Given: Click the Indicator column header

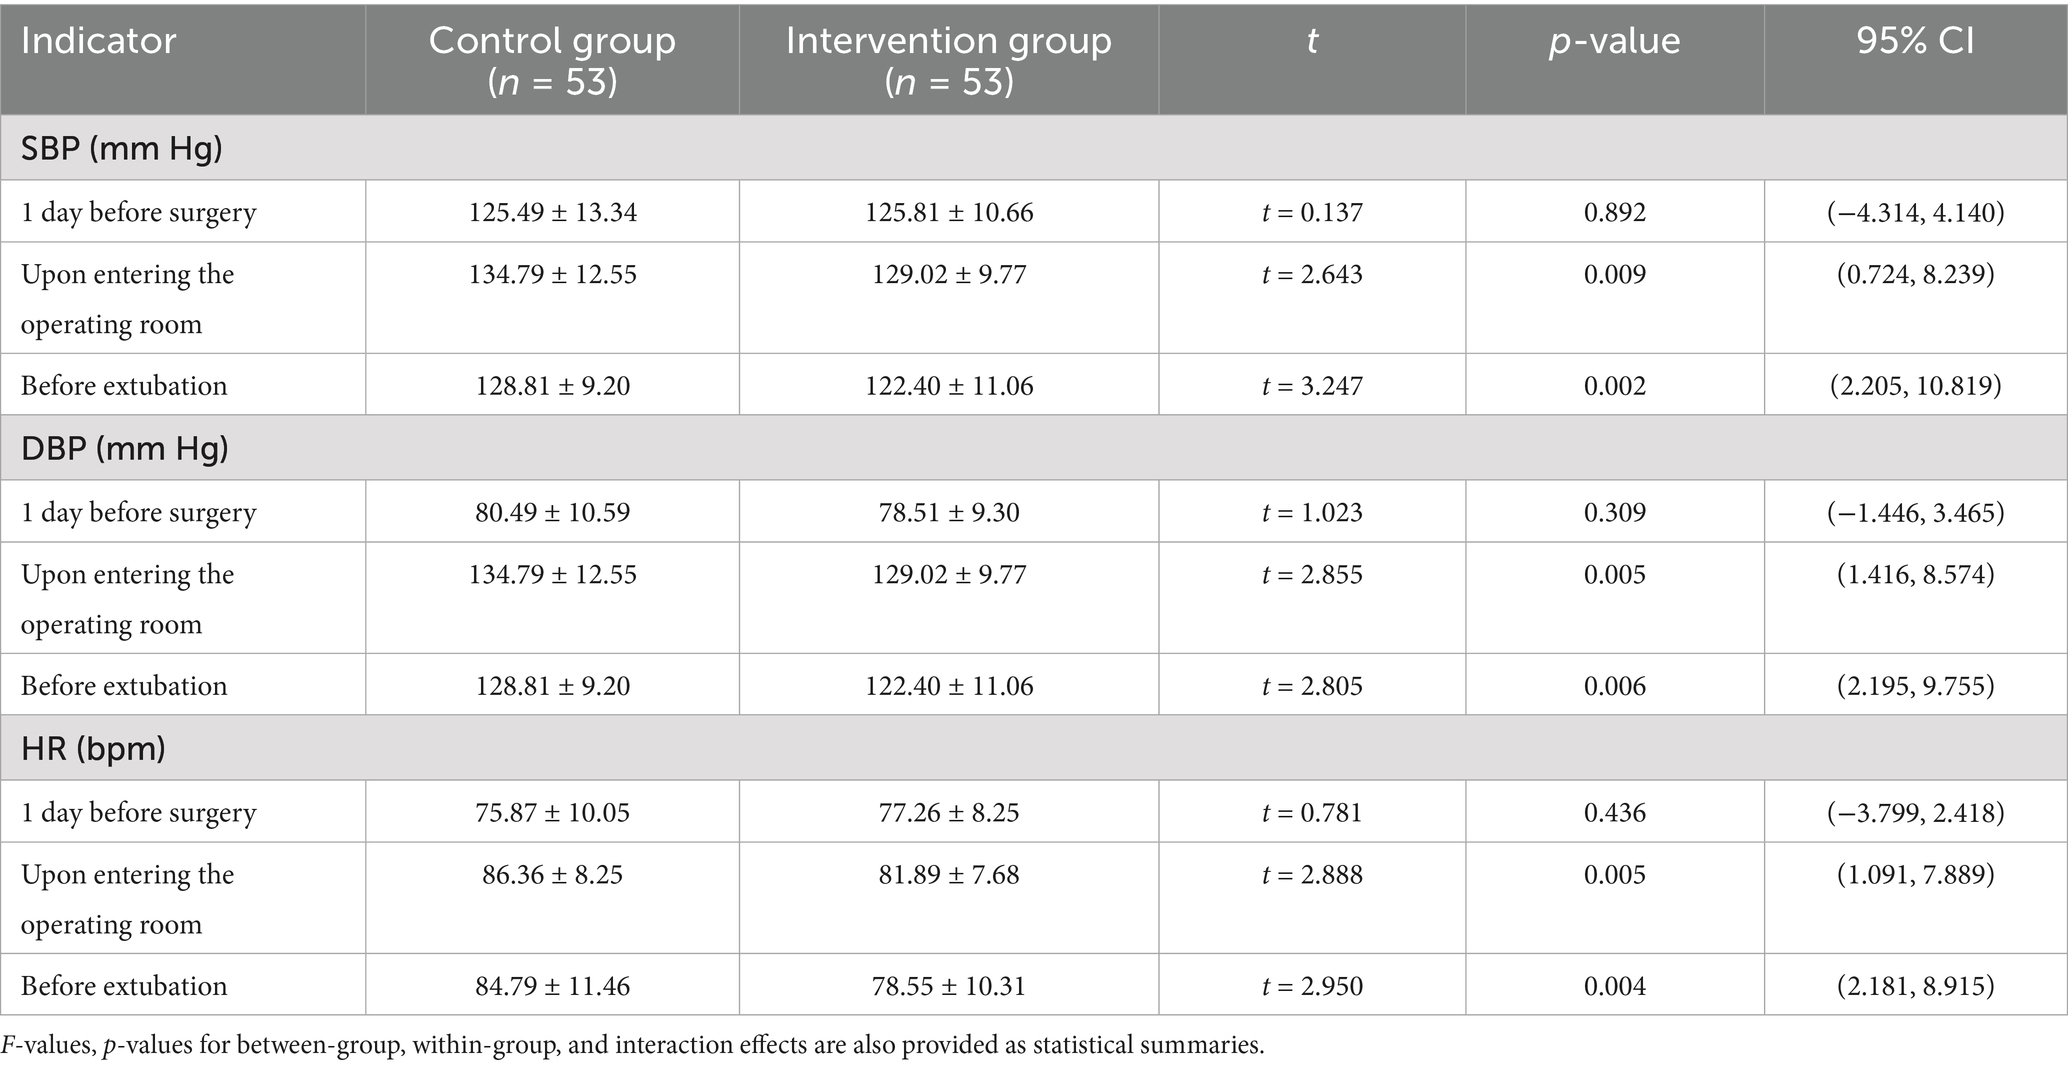Looking at the screenshot, I should pyautogui.click(x=98, y=41).
